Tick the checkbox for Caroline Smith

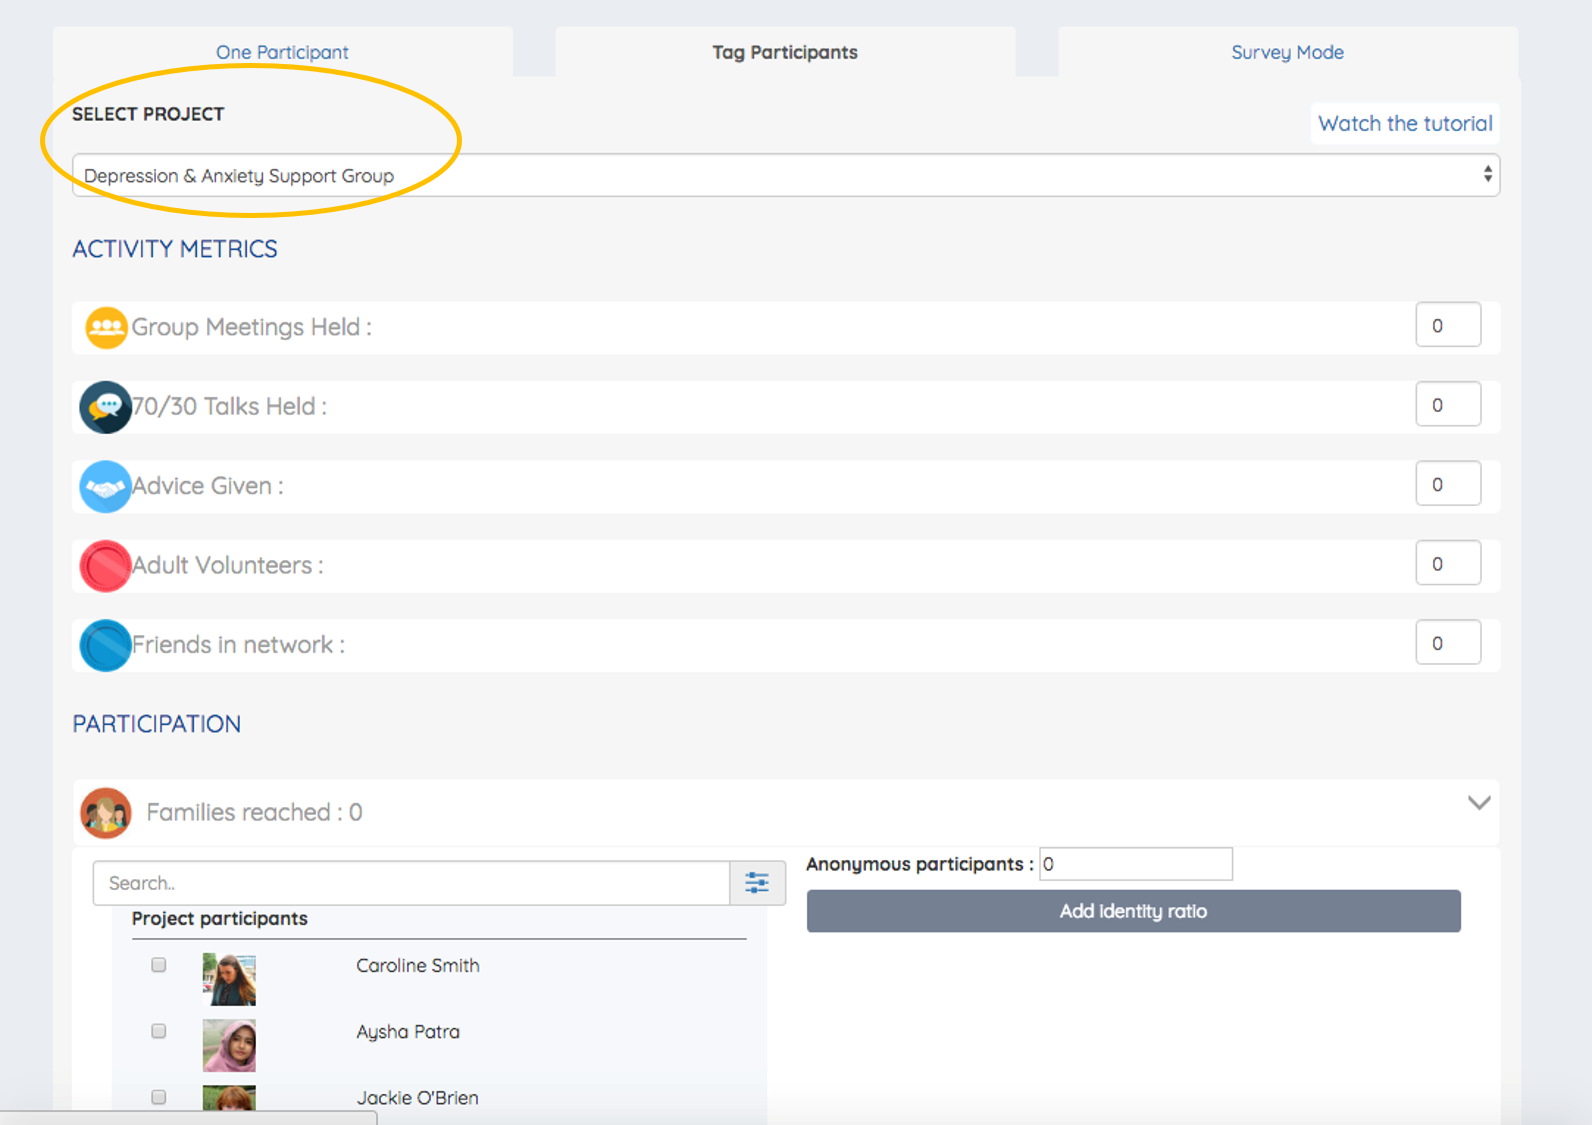point(159,965)
